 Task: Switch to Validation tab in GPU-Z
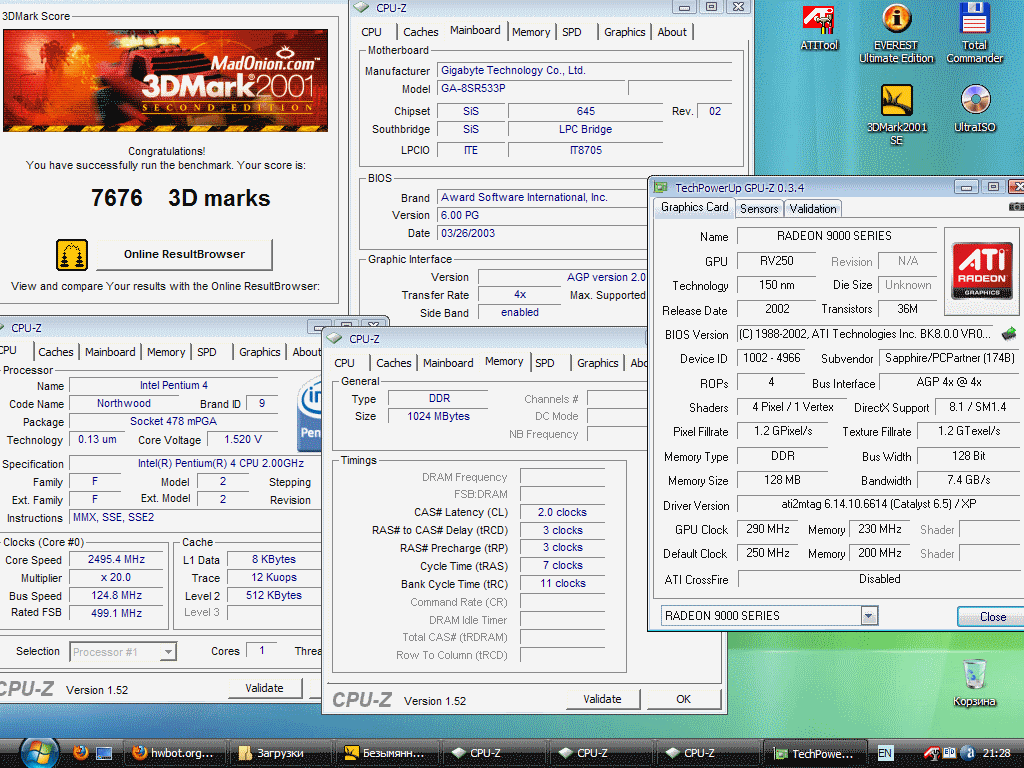pyautogui.click(x=812, y=209)
